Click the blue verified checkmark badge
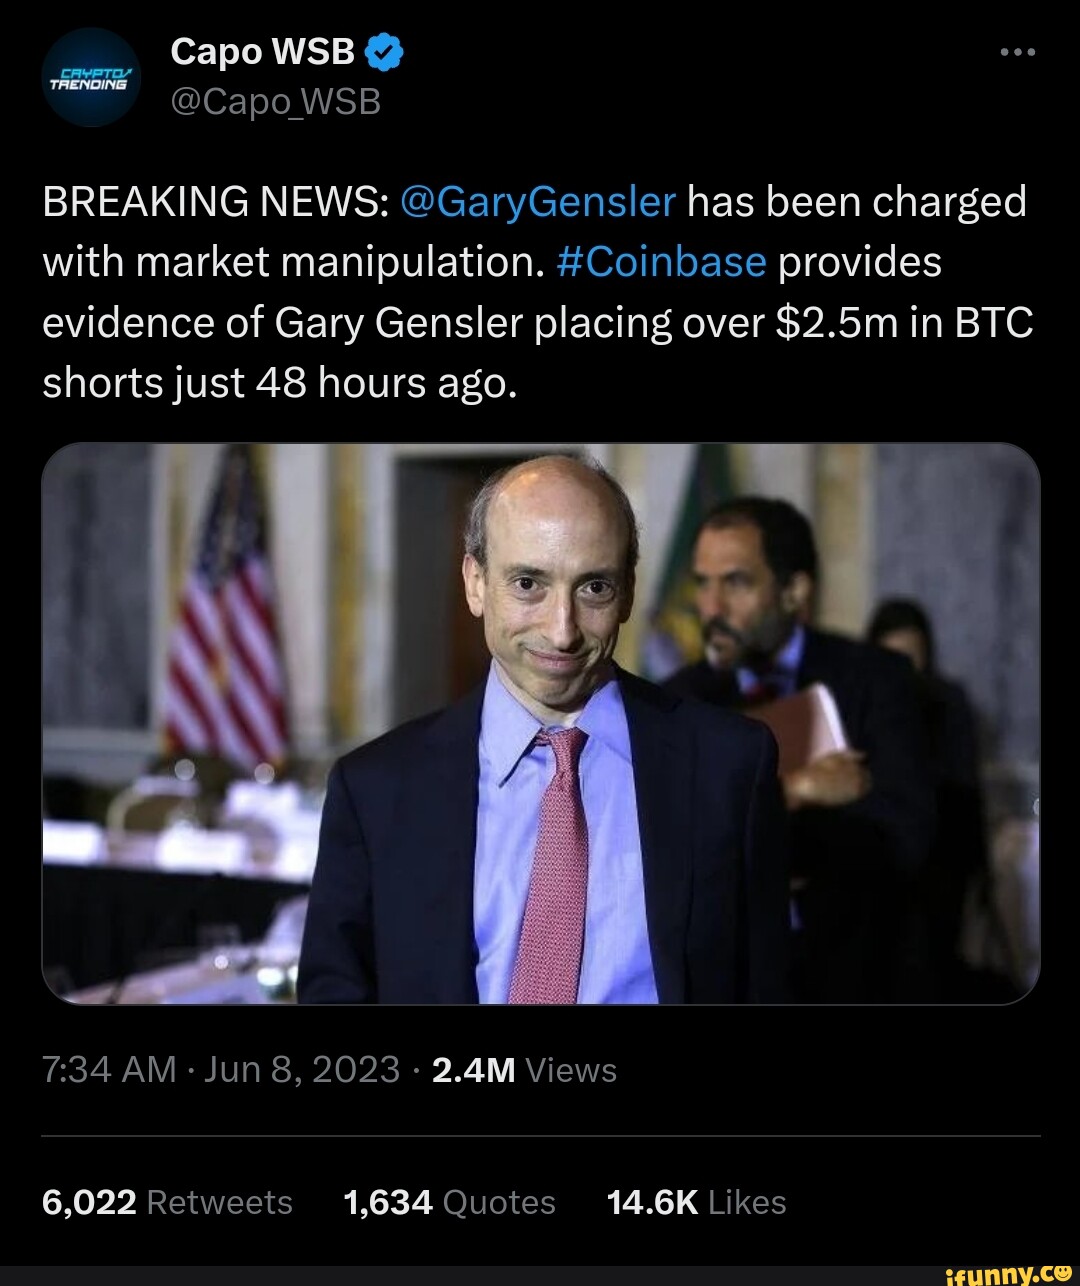This screenshot has width=1080, height=1286. coord(386,52)
